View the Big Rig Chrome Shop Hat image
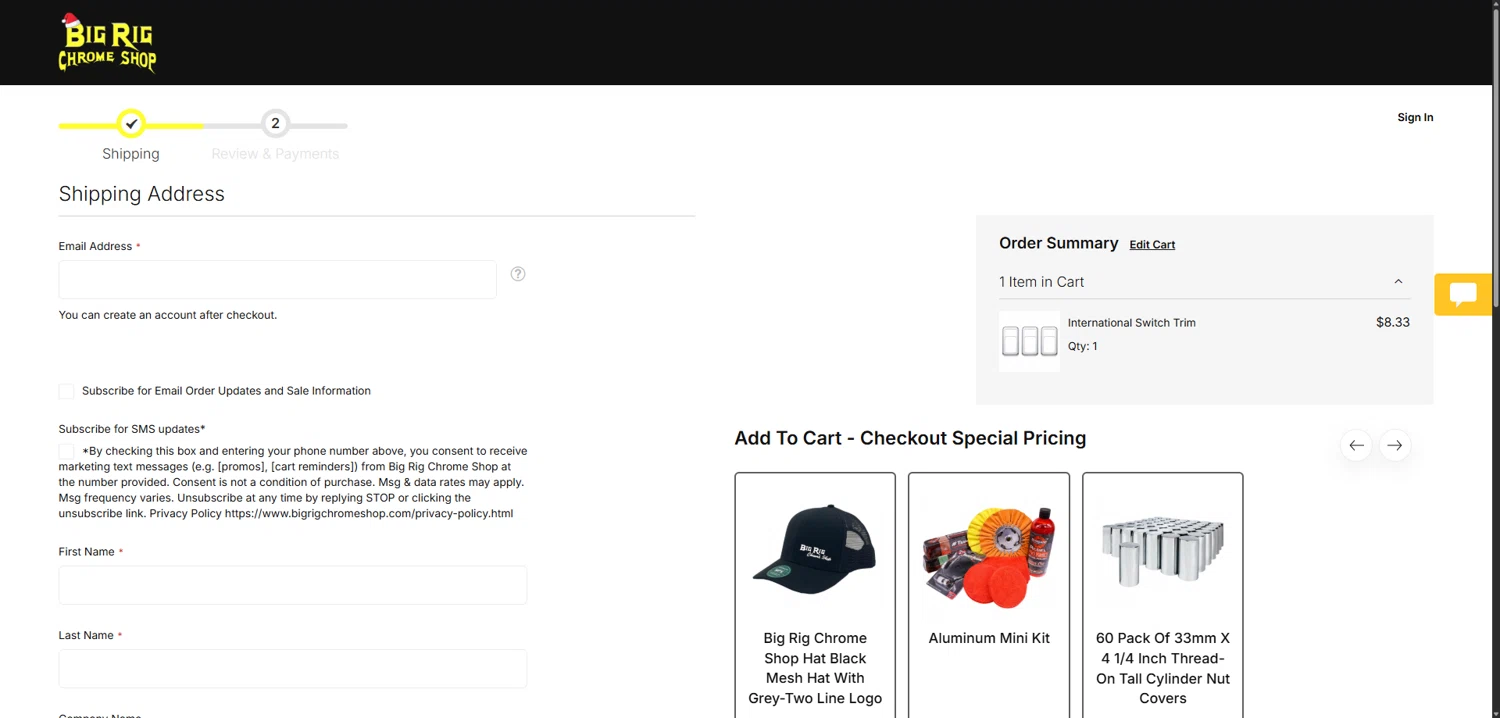This screenshot has height=718, width=1500. pyautogui.click(x=815, y=551)
